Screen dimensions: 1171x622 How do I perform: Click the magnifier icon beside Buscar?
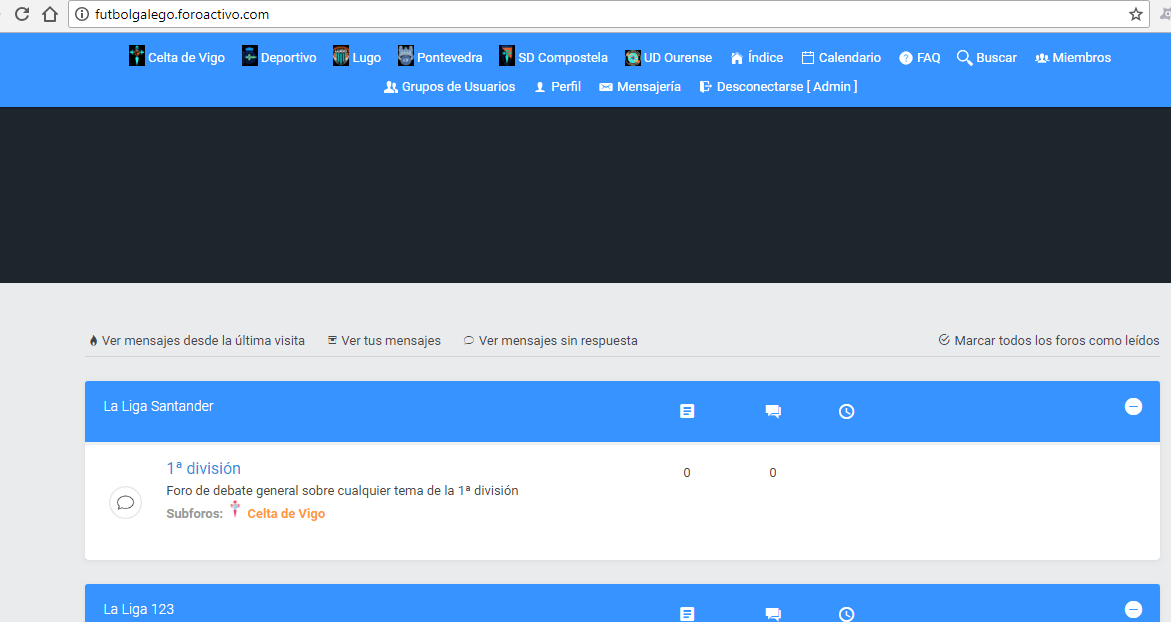click(964, 57)
